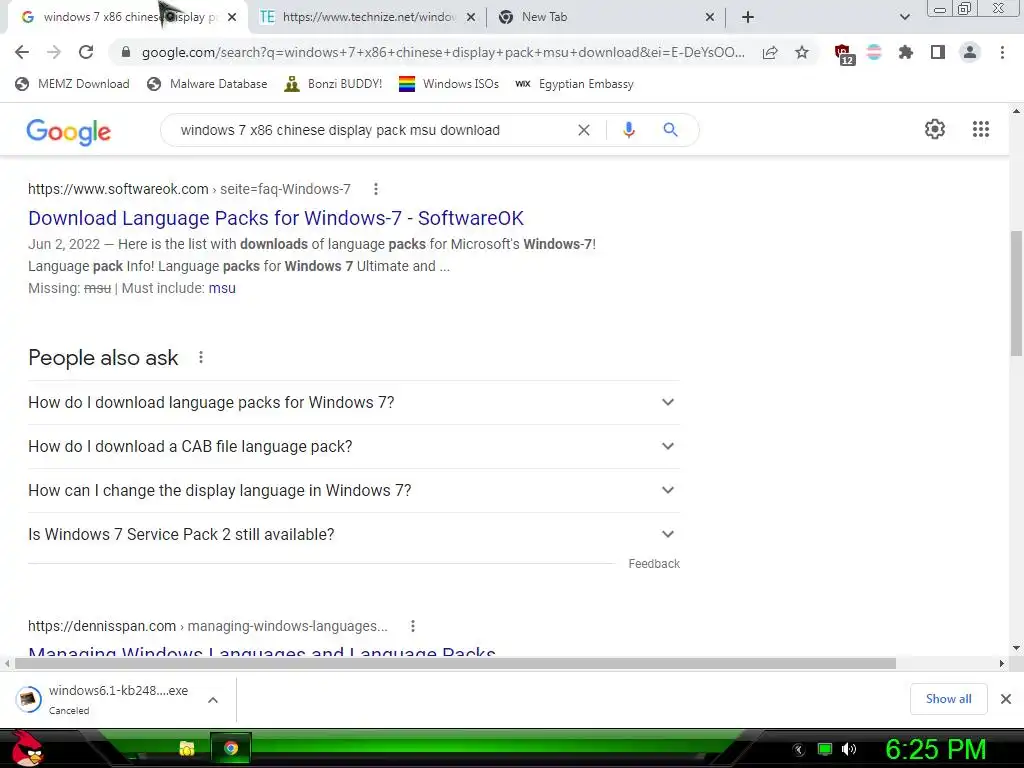Open the striped round extension icon
This screenshot has width=1024, height=768.
[874, 52]
